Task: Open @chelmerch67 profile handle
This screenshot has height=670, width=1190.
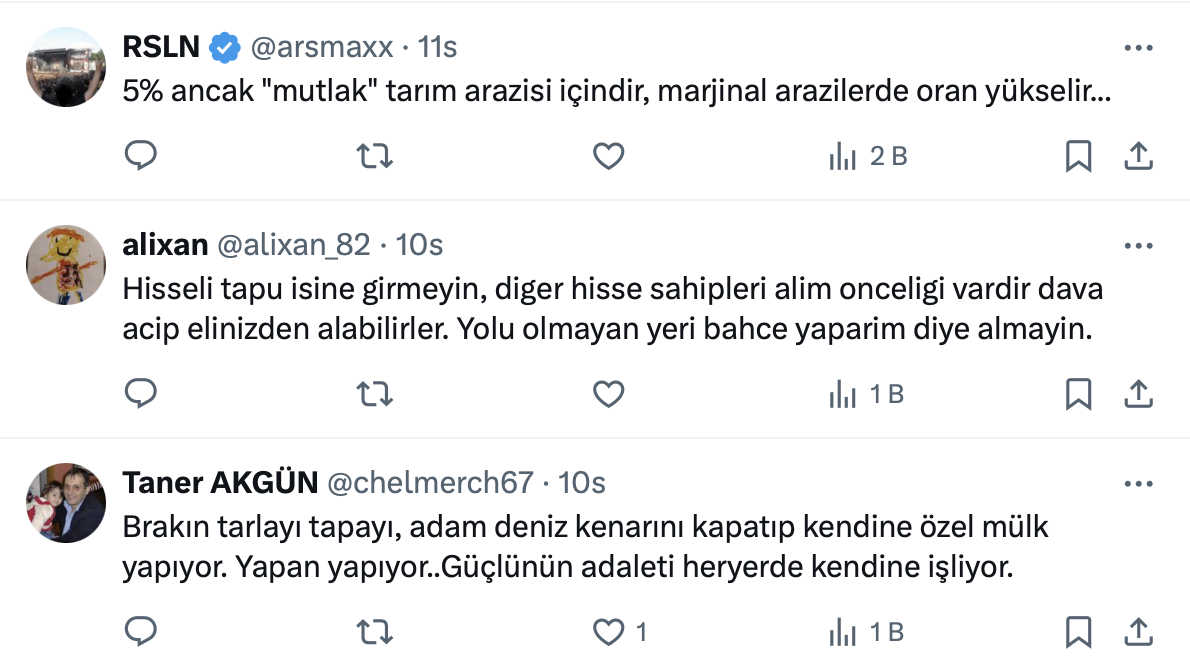Action: [x=430, y=483]
